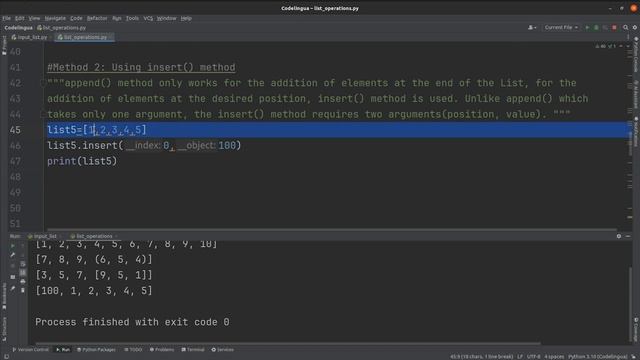Open Run panel settings gear
Screen dimensions: 640x360
619,236
